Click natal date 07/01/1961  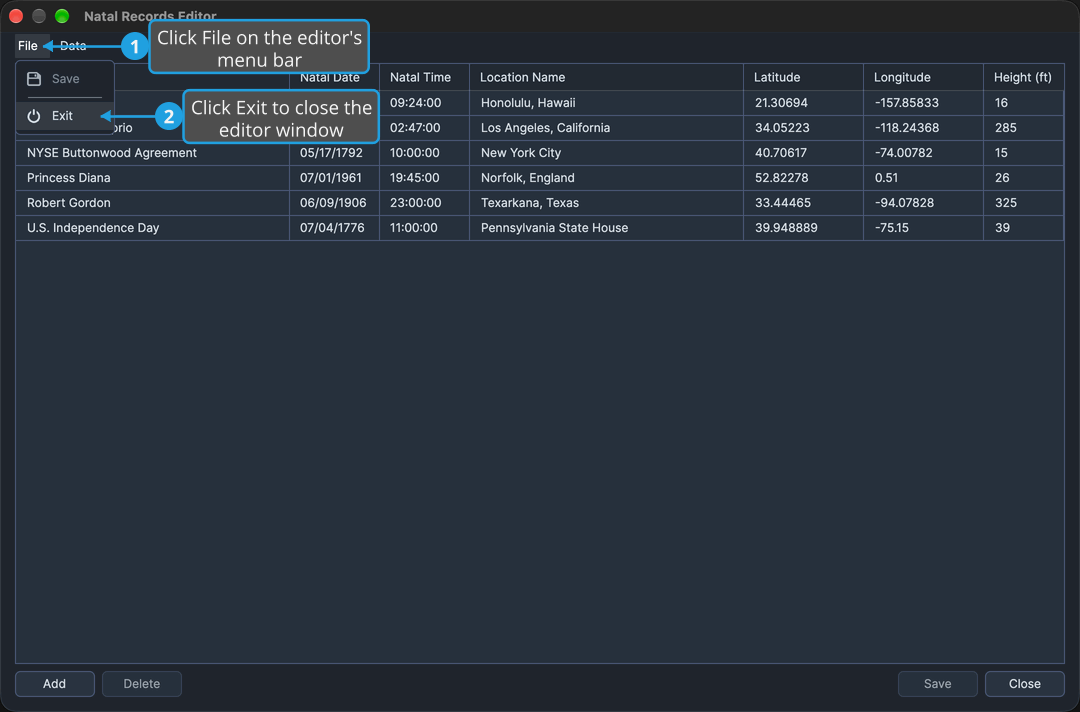point(334,178)
